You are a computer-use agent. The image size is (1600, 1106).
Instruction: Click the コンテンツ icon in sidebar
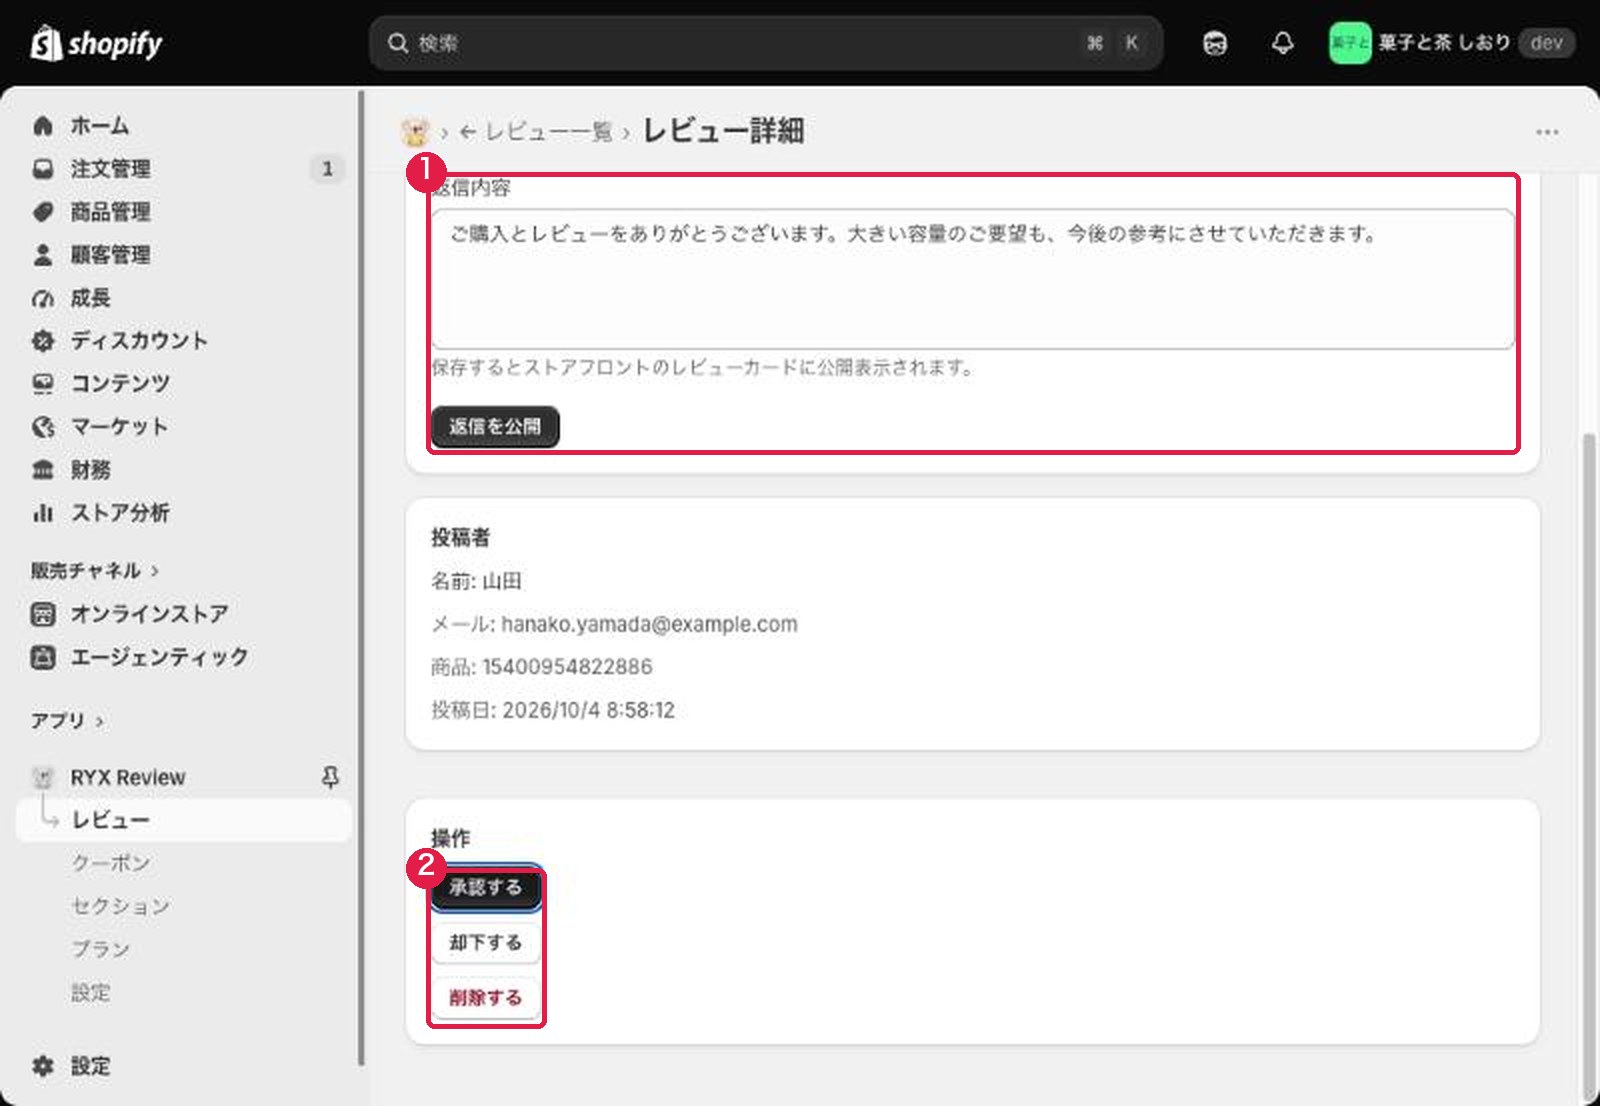tap(43, 383)
